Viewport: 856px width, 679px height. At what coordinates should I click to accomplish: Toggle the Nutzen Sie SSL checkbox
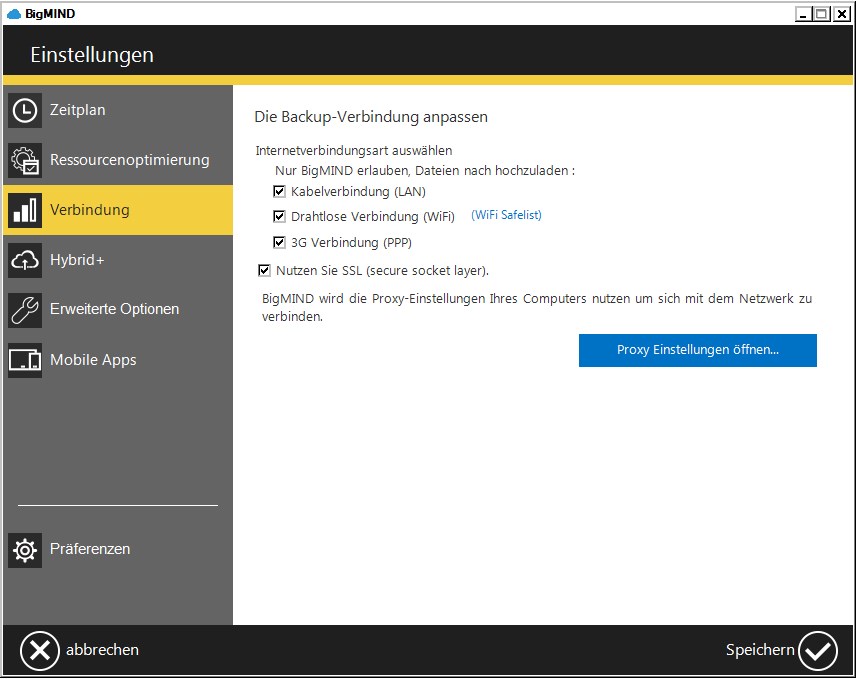pyautogui.click(x=264, y=270)
